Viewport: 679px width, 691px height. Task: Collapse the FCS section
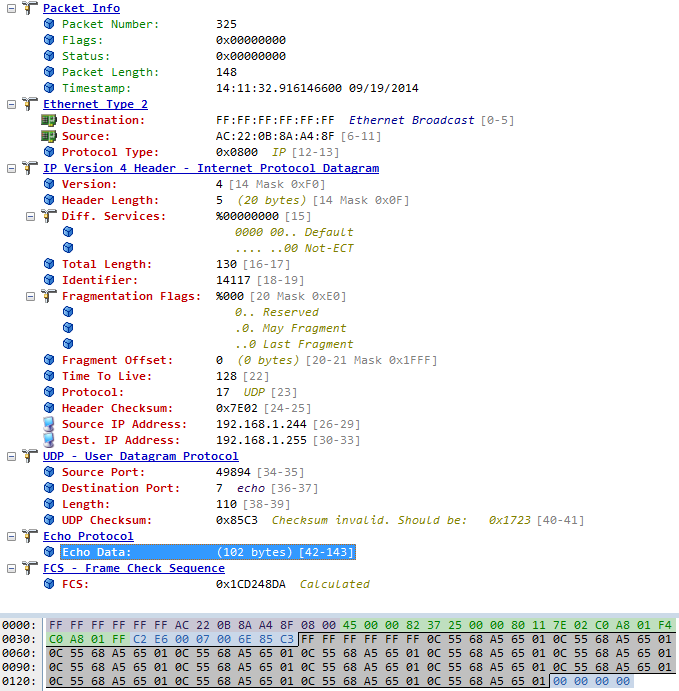pyautogui.click(x=11, y=568)
